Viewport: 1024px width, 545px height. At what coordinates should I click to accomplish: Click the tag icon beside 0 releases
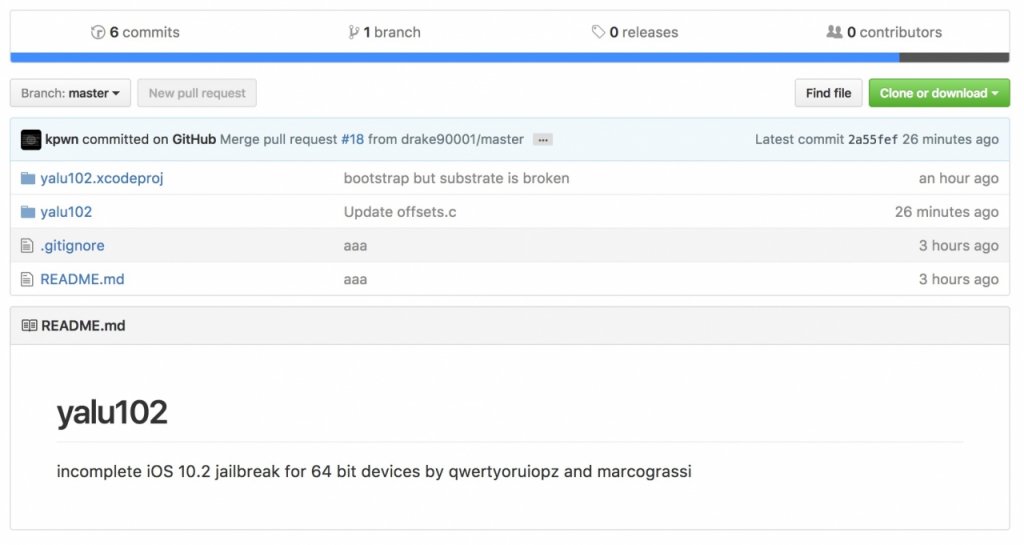click(x=598, y=32)
